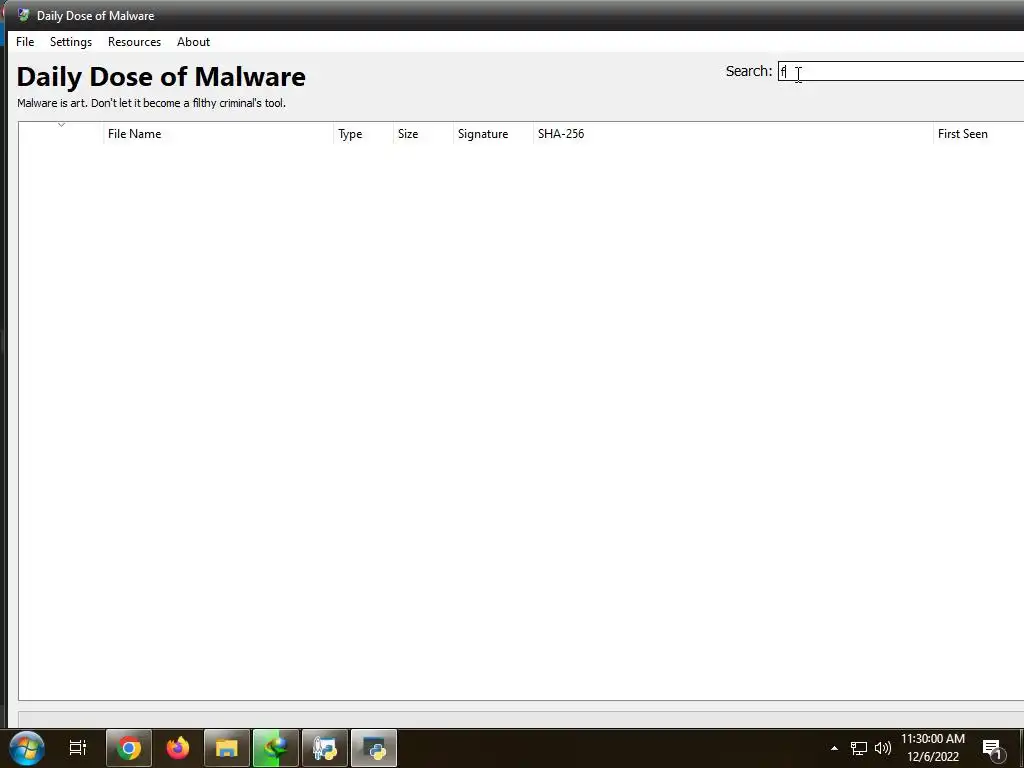1024x768 pixels.
Task: Open Task View from the taskbar
Action: (78, 748)
